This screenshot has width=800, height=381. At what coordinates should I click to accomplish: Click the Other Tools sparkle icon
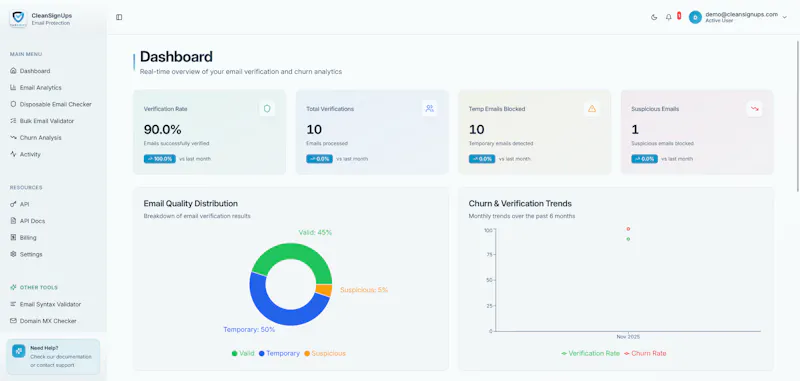(x=13, y=288)
